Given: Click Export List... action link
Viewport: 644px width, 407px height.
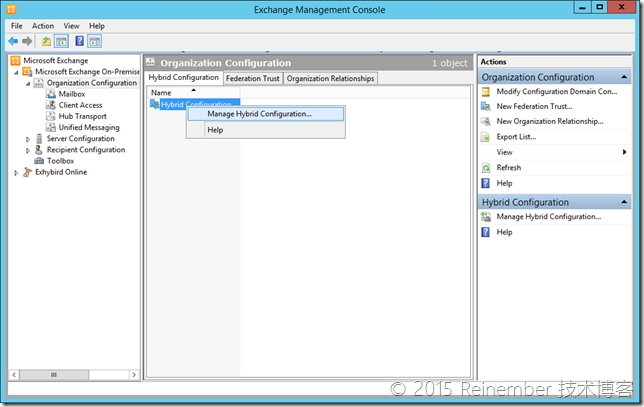Looking at the screenshot, I should 516,137.
